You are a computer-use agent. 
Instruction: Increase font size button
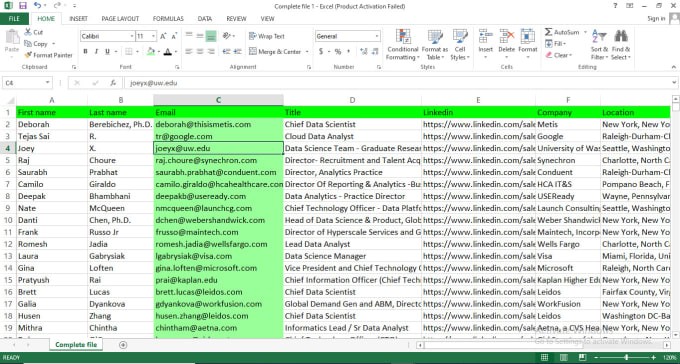coord(163,36)
